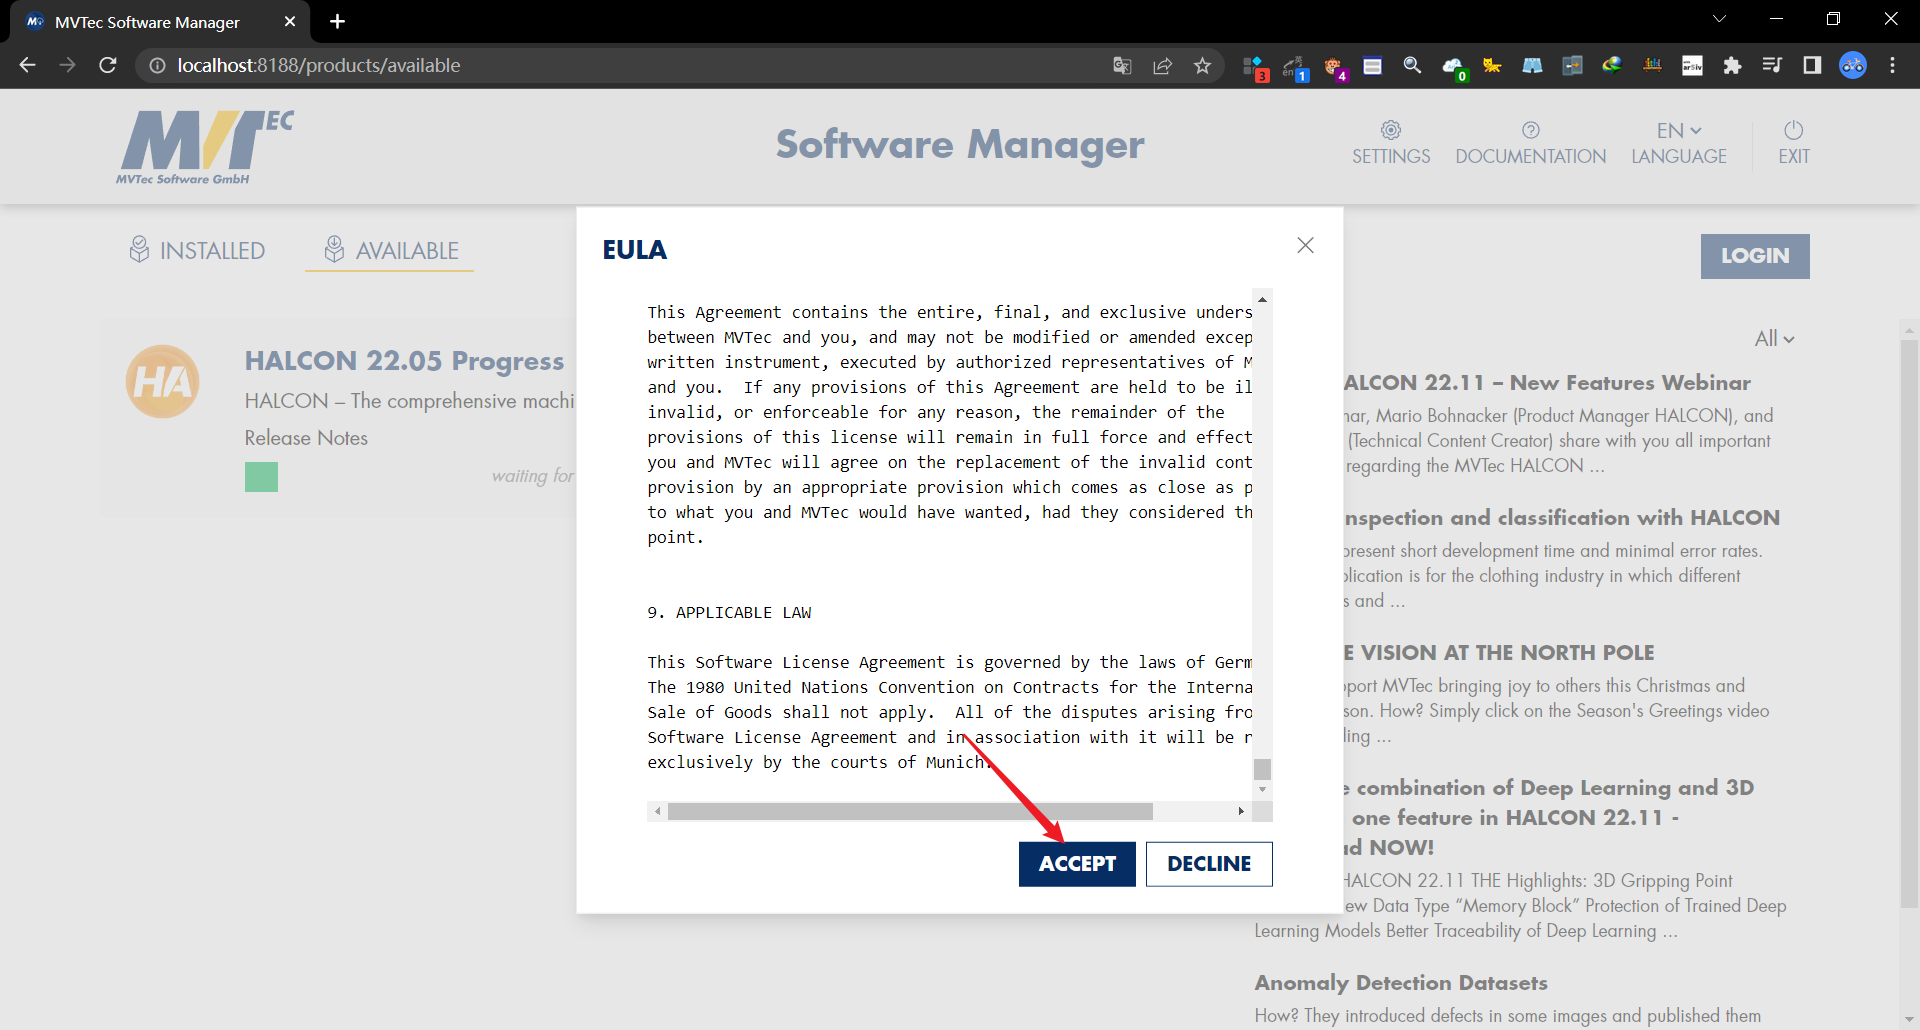Decline the EULA agreement
Viewport: 1920px width, 1030px height.
point(1209,864)
